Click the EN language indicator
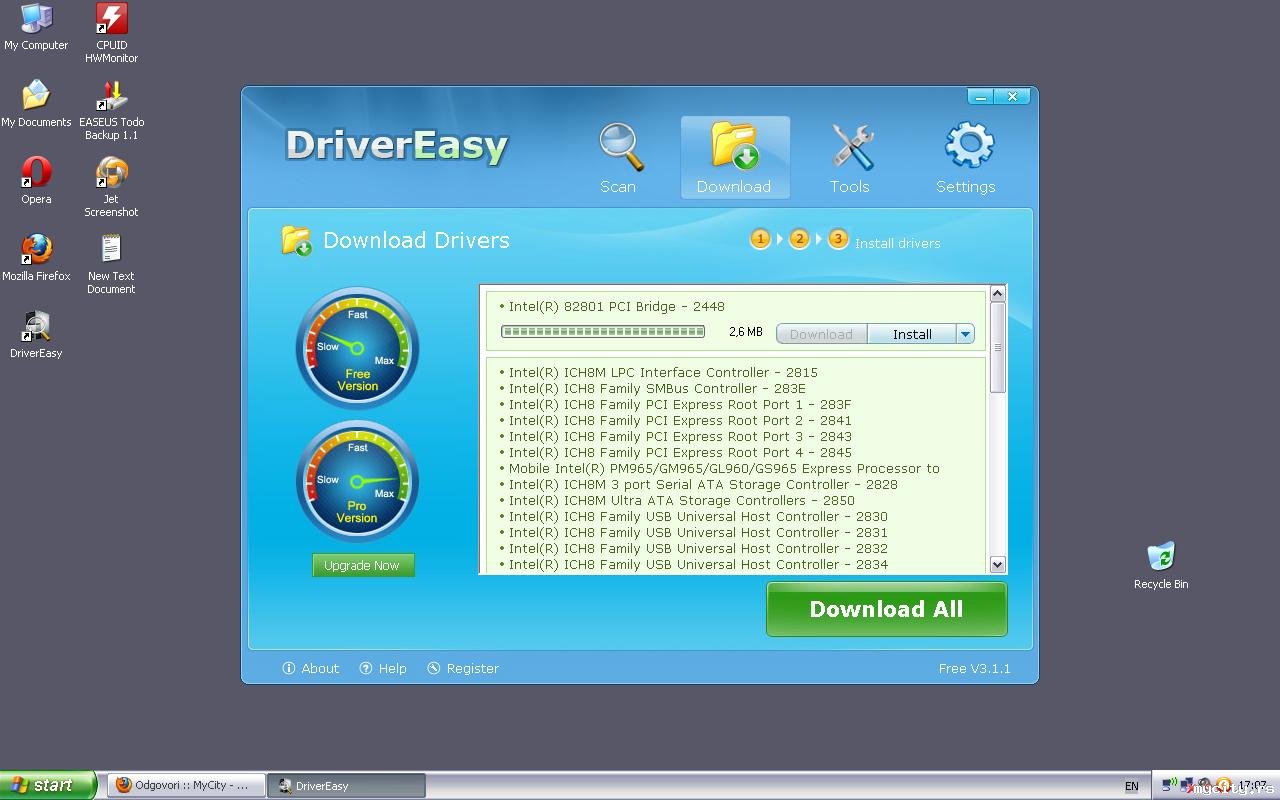This screenshot has height=800, width=1280. pyautogui.click(x=1131, y=786)
